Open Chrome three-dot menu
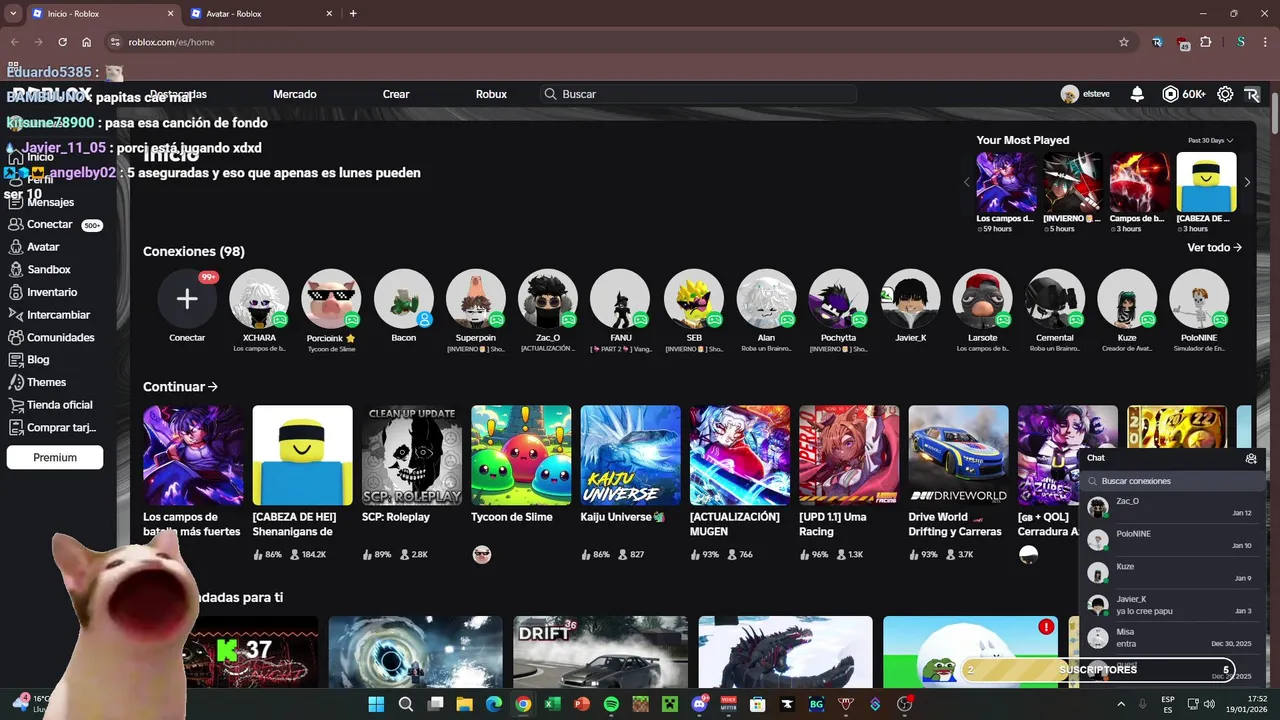 pyautogui.click(x=1265, y=42)
